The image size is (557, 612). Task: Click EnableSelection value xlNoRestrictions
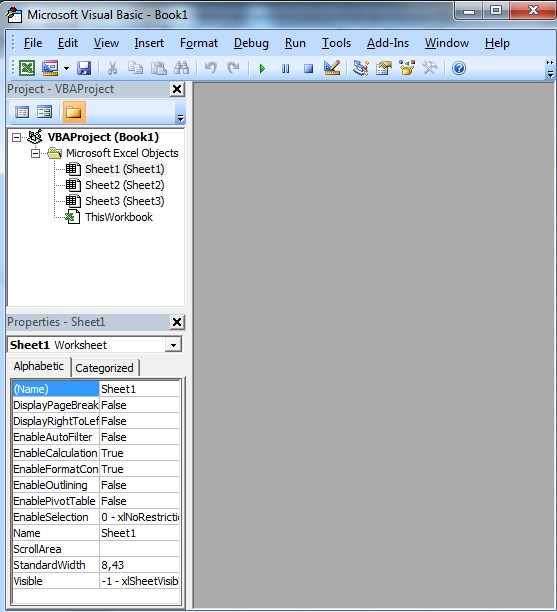(x=140, y=517)
